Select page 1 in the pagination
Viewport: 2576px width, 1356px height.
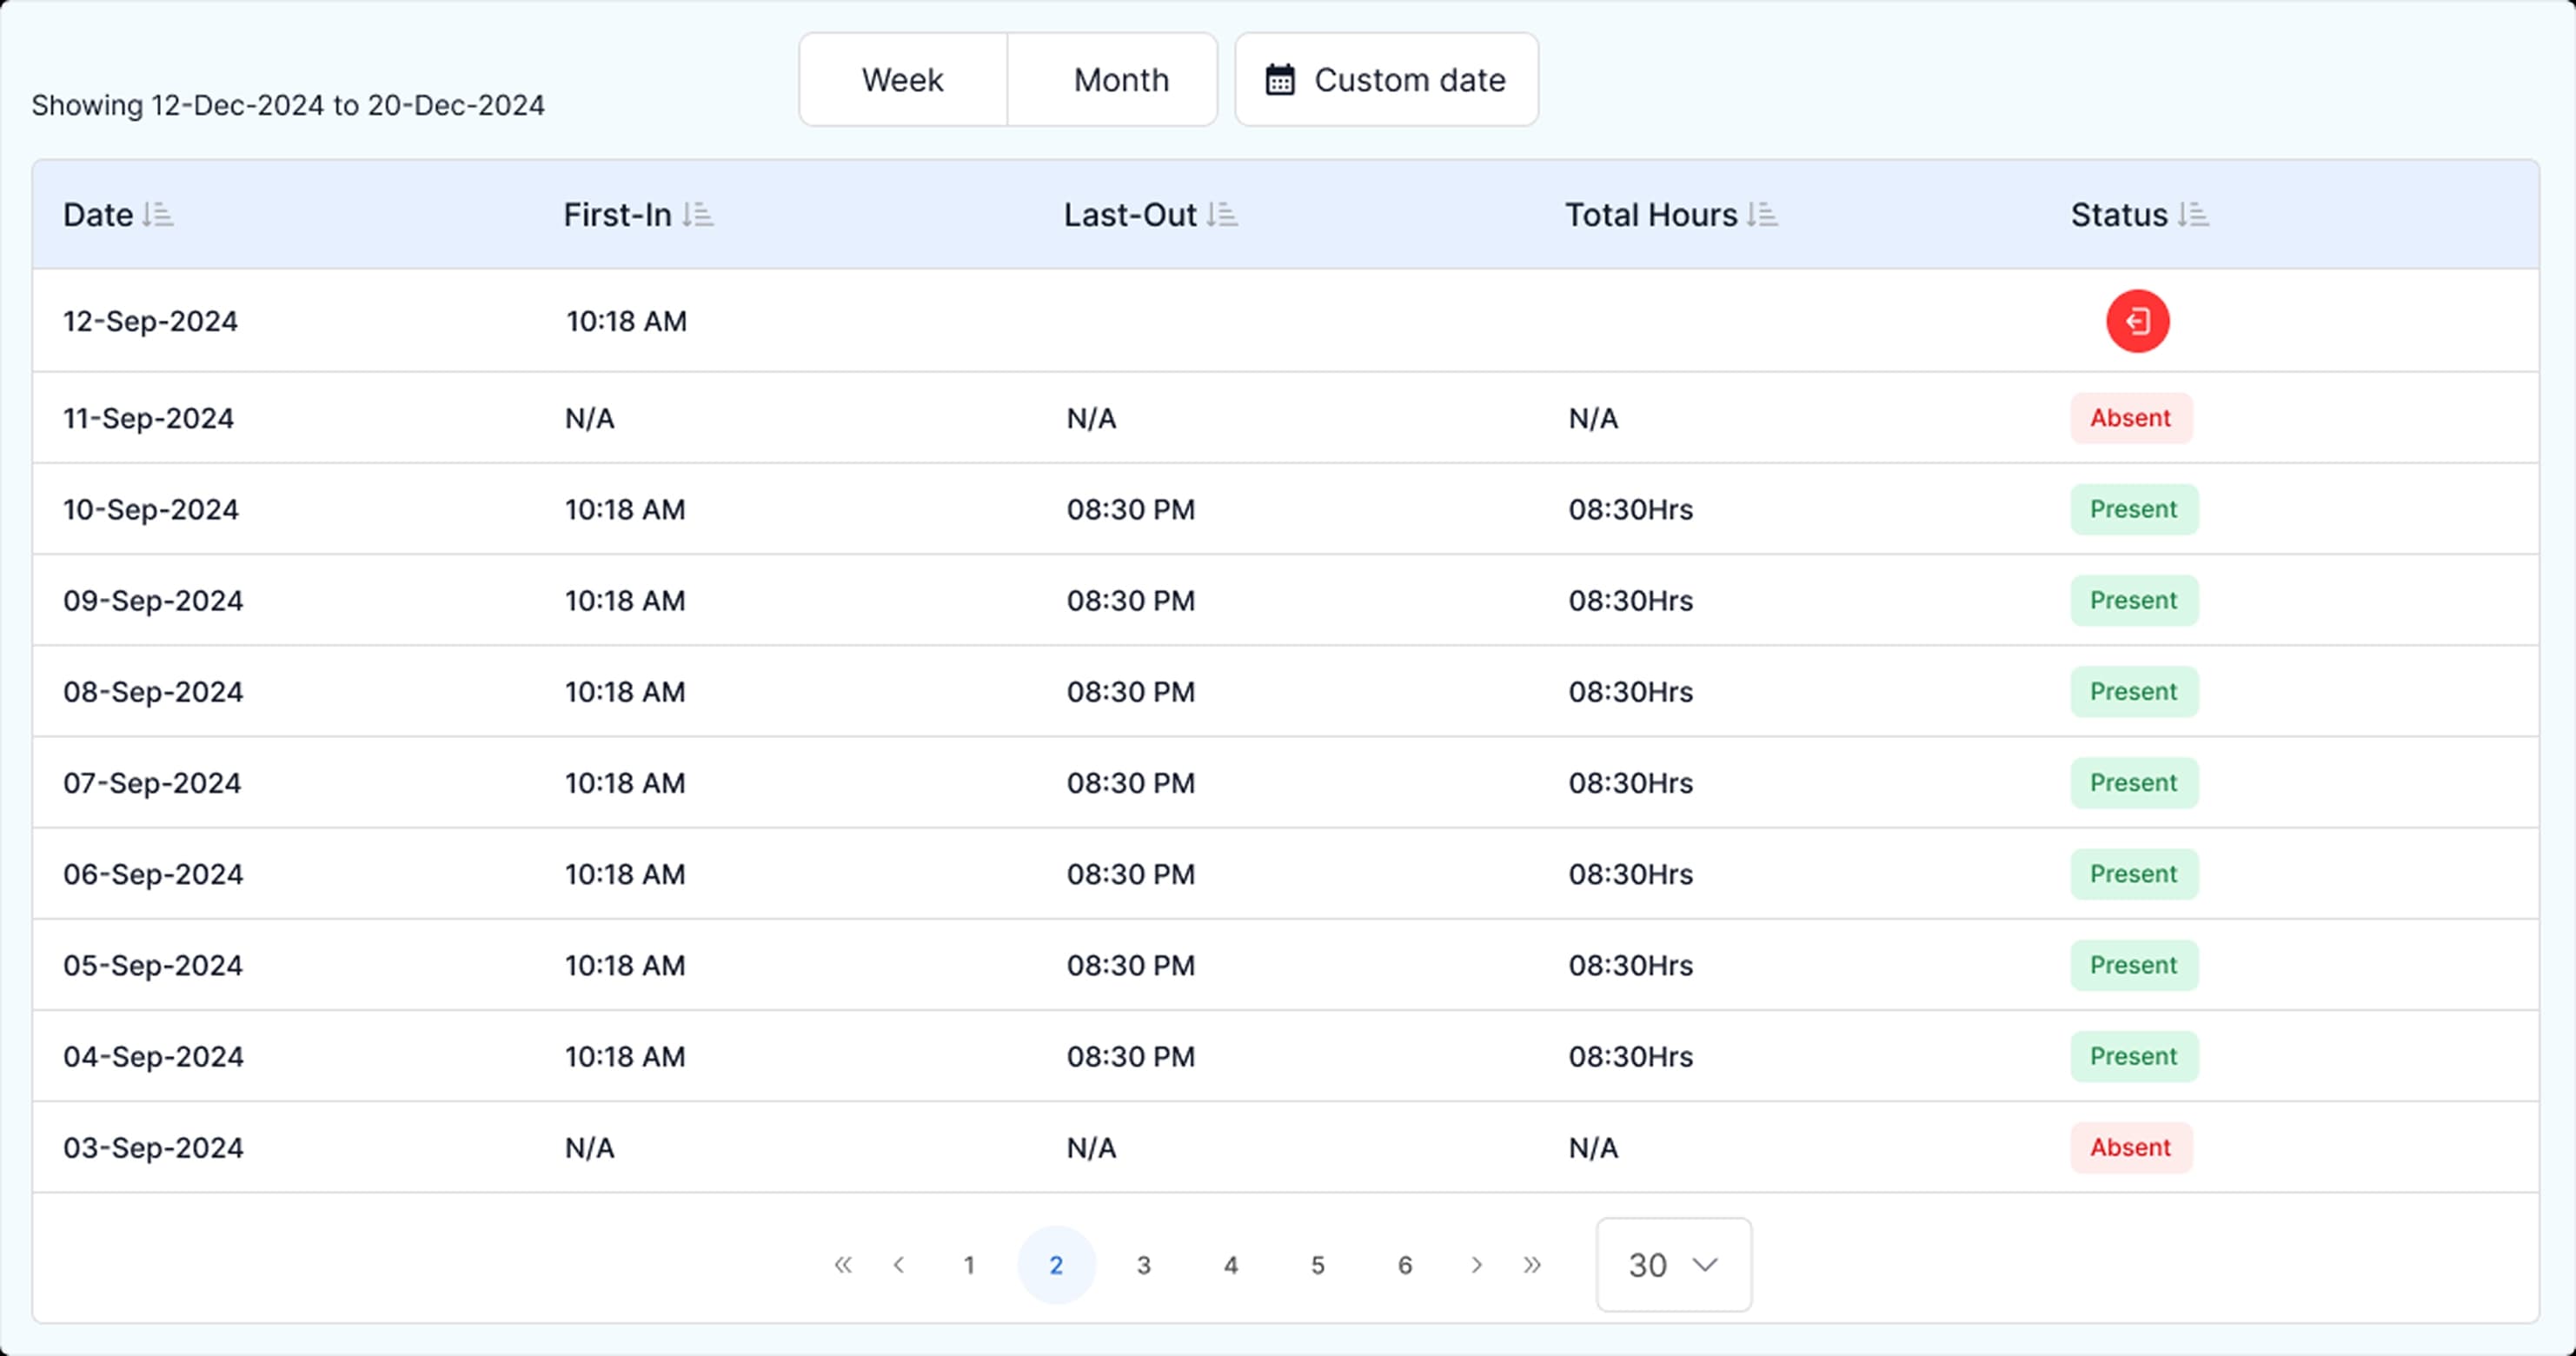coord(968,1264)
